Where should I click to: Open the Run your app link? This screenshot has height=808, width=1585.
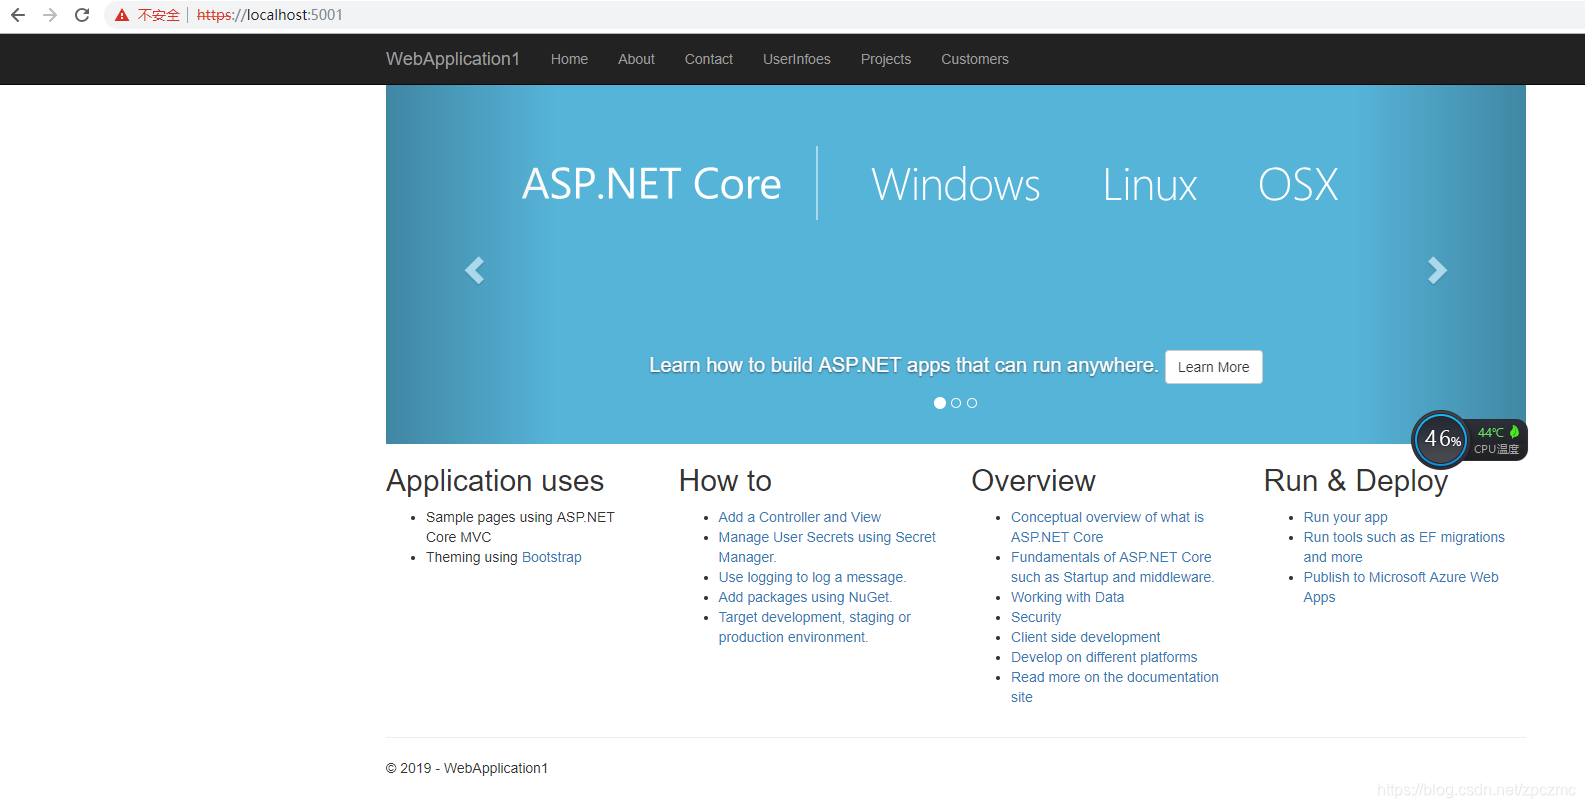coord(1346,517)
